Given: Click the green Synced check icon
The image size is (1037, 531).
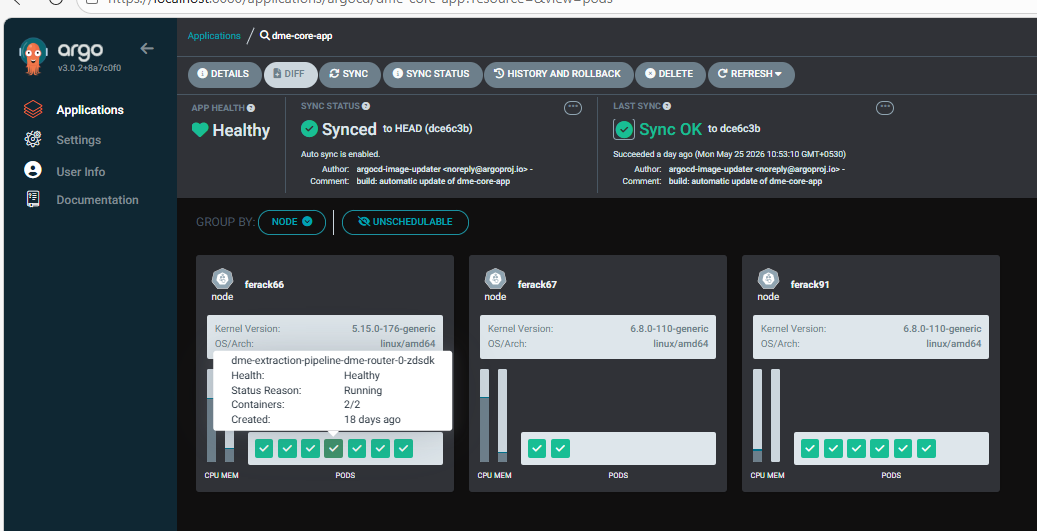Looking at the screenshot, I should 309,129.
